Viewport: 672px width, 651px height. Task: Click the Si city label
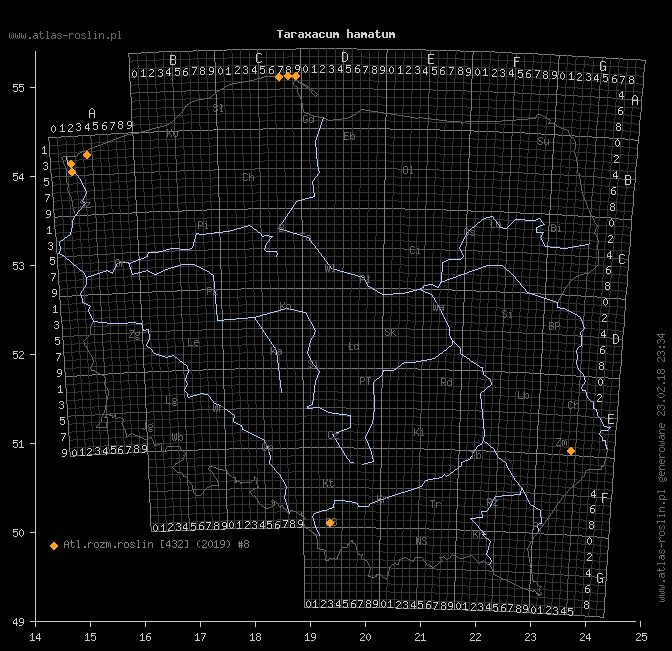pyautogui.click(x=507, y=314)
